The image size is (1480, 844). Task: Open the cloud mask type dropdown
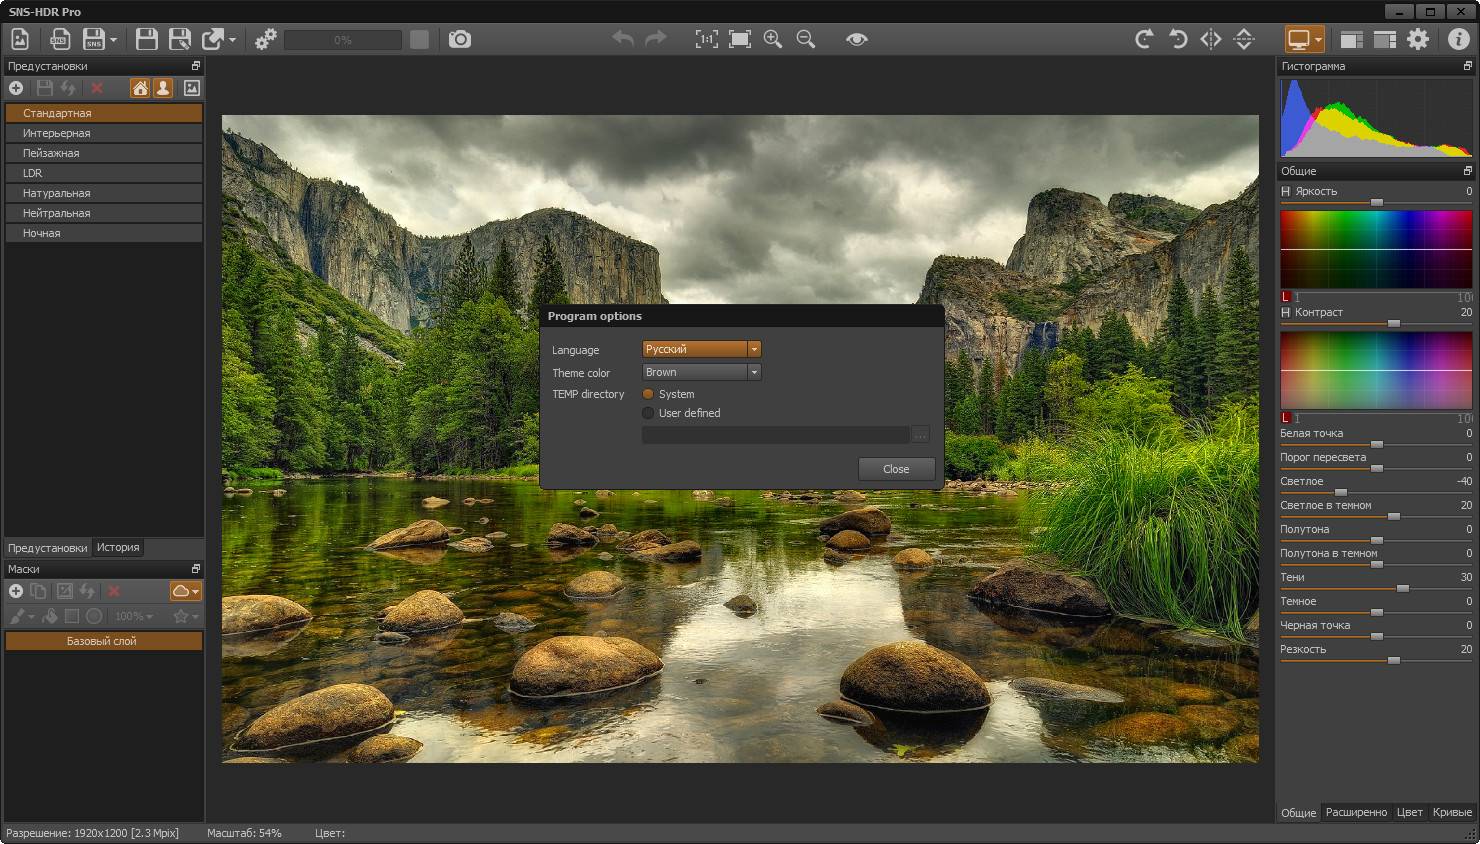tap(186, 591)
